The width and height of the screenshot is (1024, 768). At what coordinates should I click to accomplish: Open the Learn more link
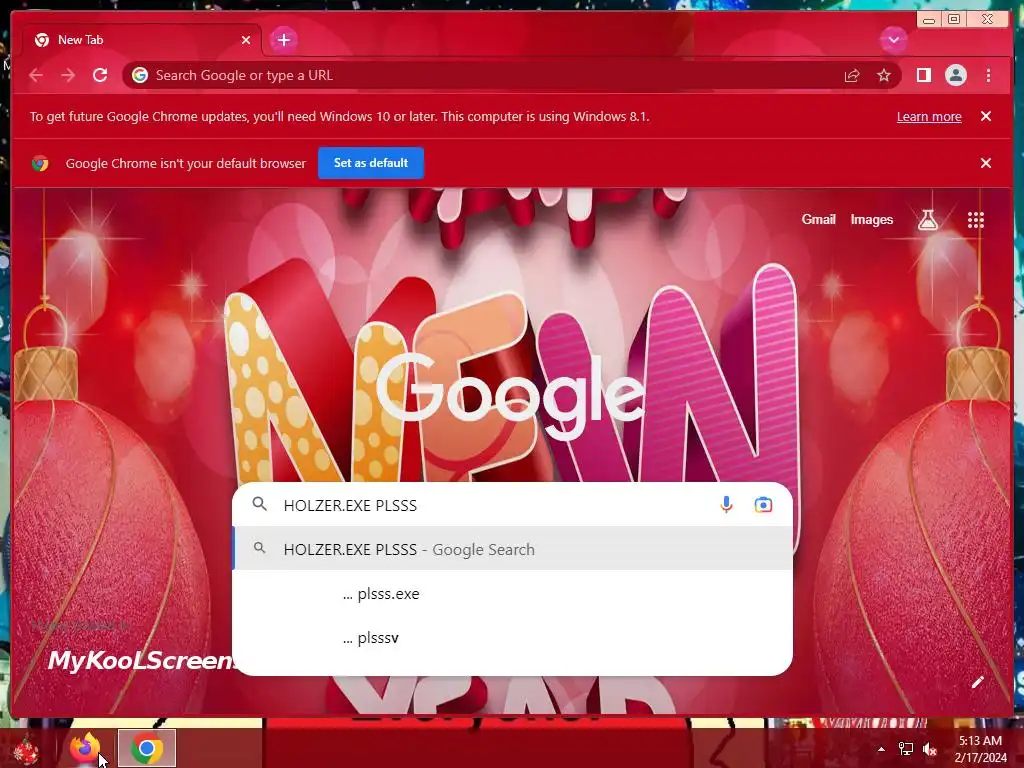pos(929,117)
